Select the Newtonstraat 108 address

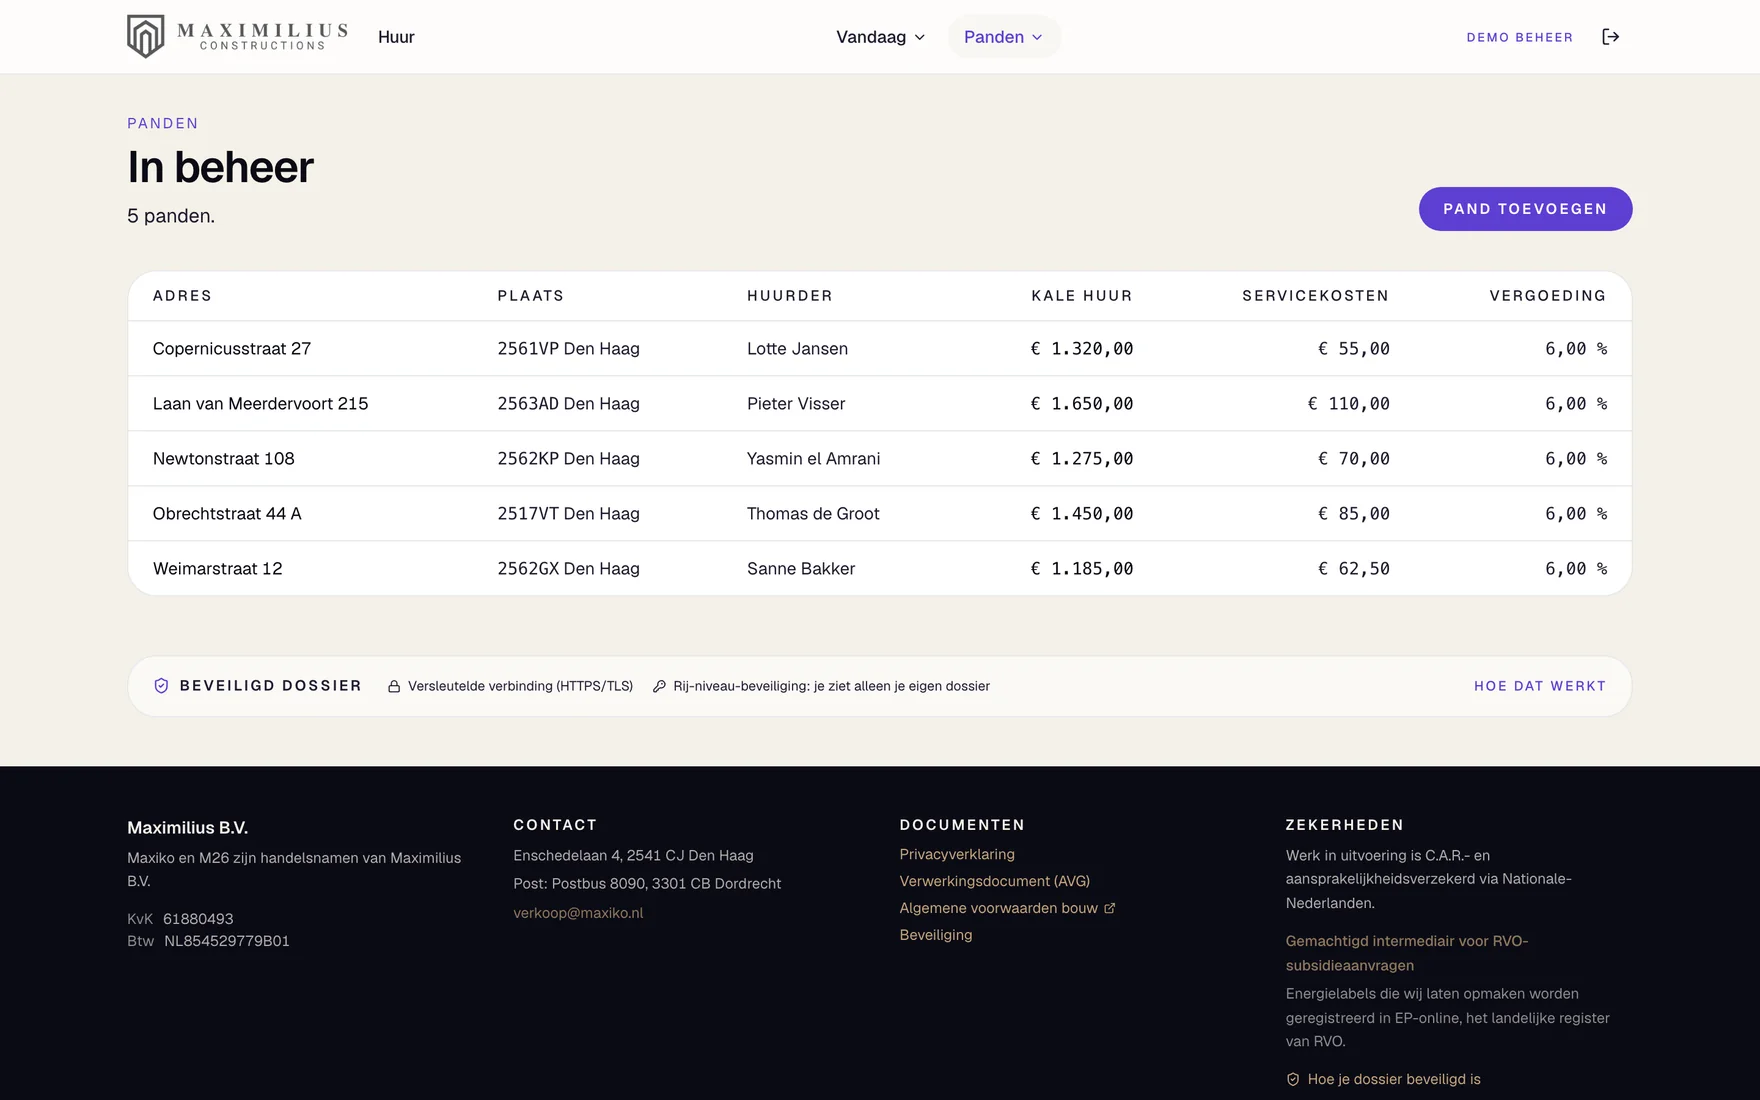[224, 459]
